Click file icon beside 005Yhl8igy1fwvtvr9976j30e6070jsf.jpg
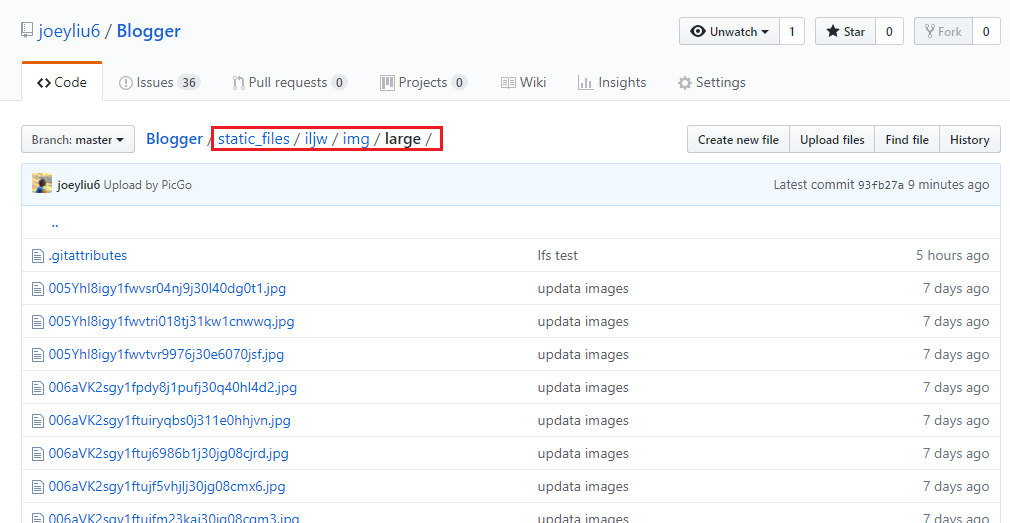1010x523 pixels. (x=38, y=355)
